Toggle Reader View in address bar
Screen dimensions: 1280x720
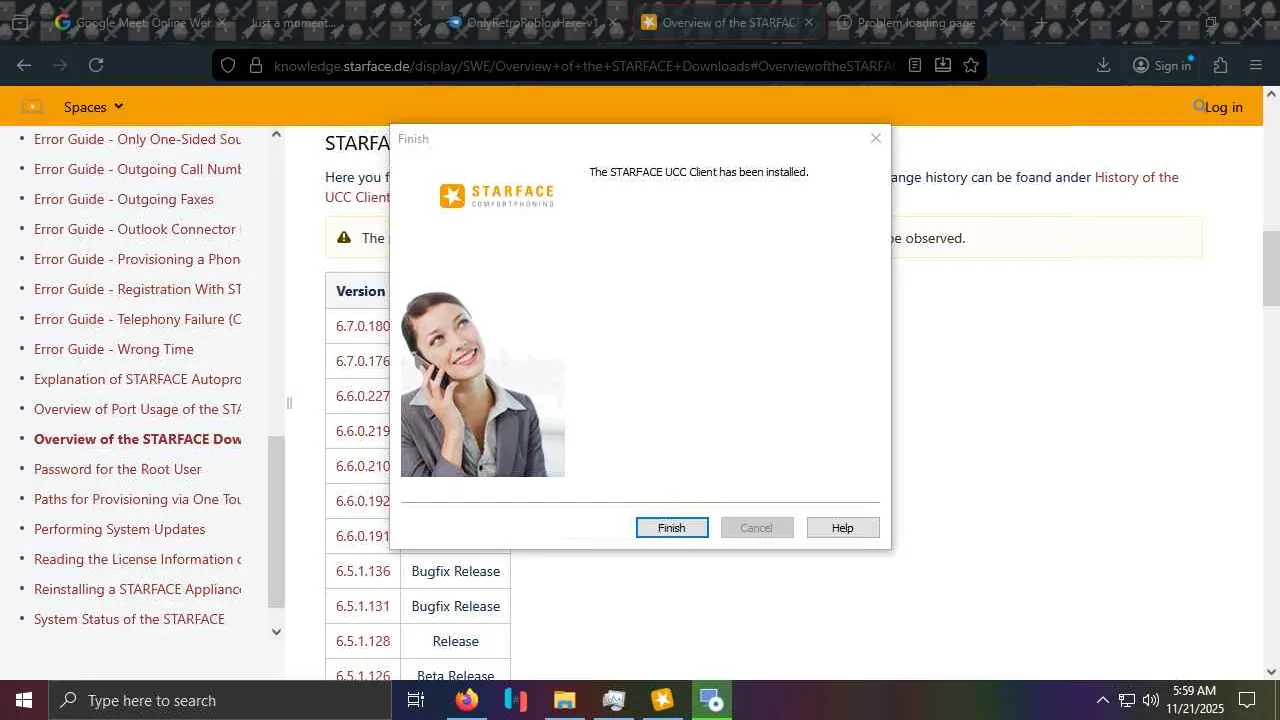915,65
